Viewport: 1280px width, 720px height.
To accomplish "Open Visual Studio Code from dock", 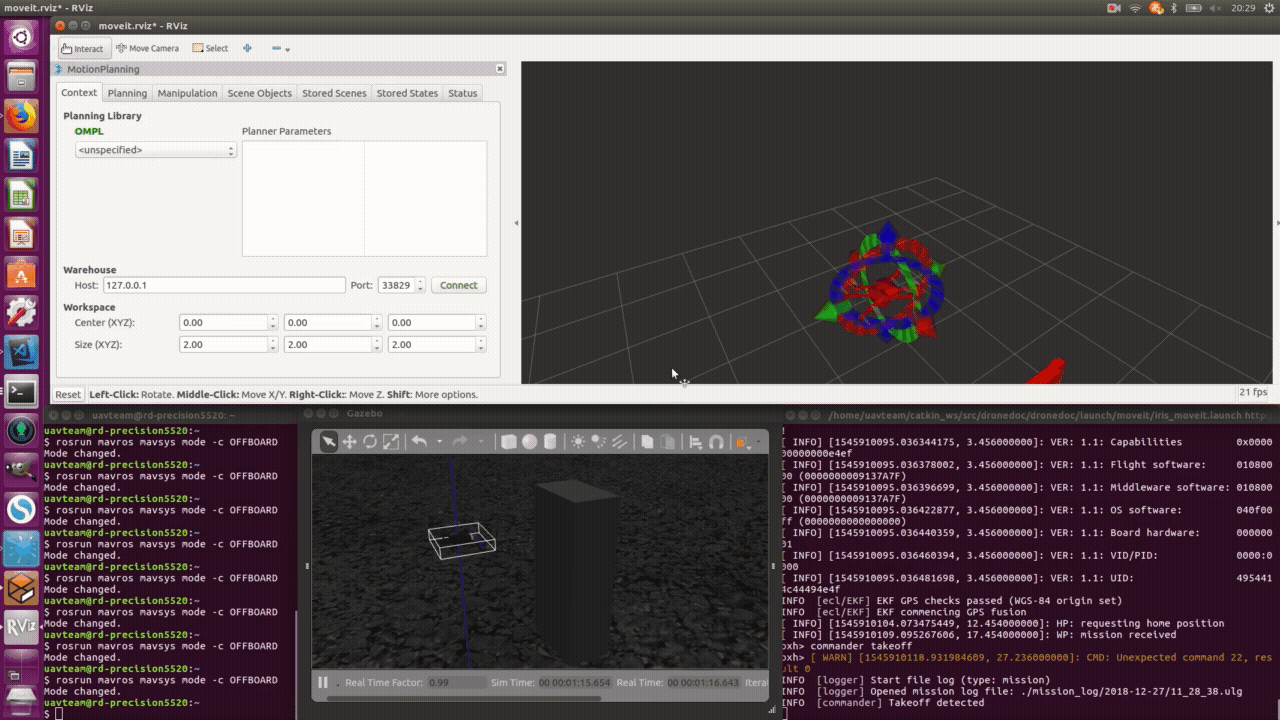I will pos(21,352).
